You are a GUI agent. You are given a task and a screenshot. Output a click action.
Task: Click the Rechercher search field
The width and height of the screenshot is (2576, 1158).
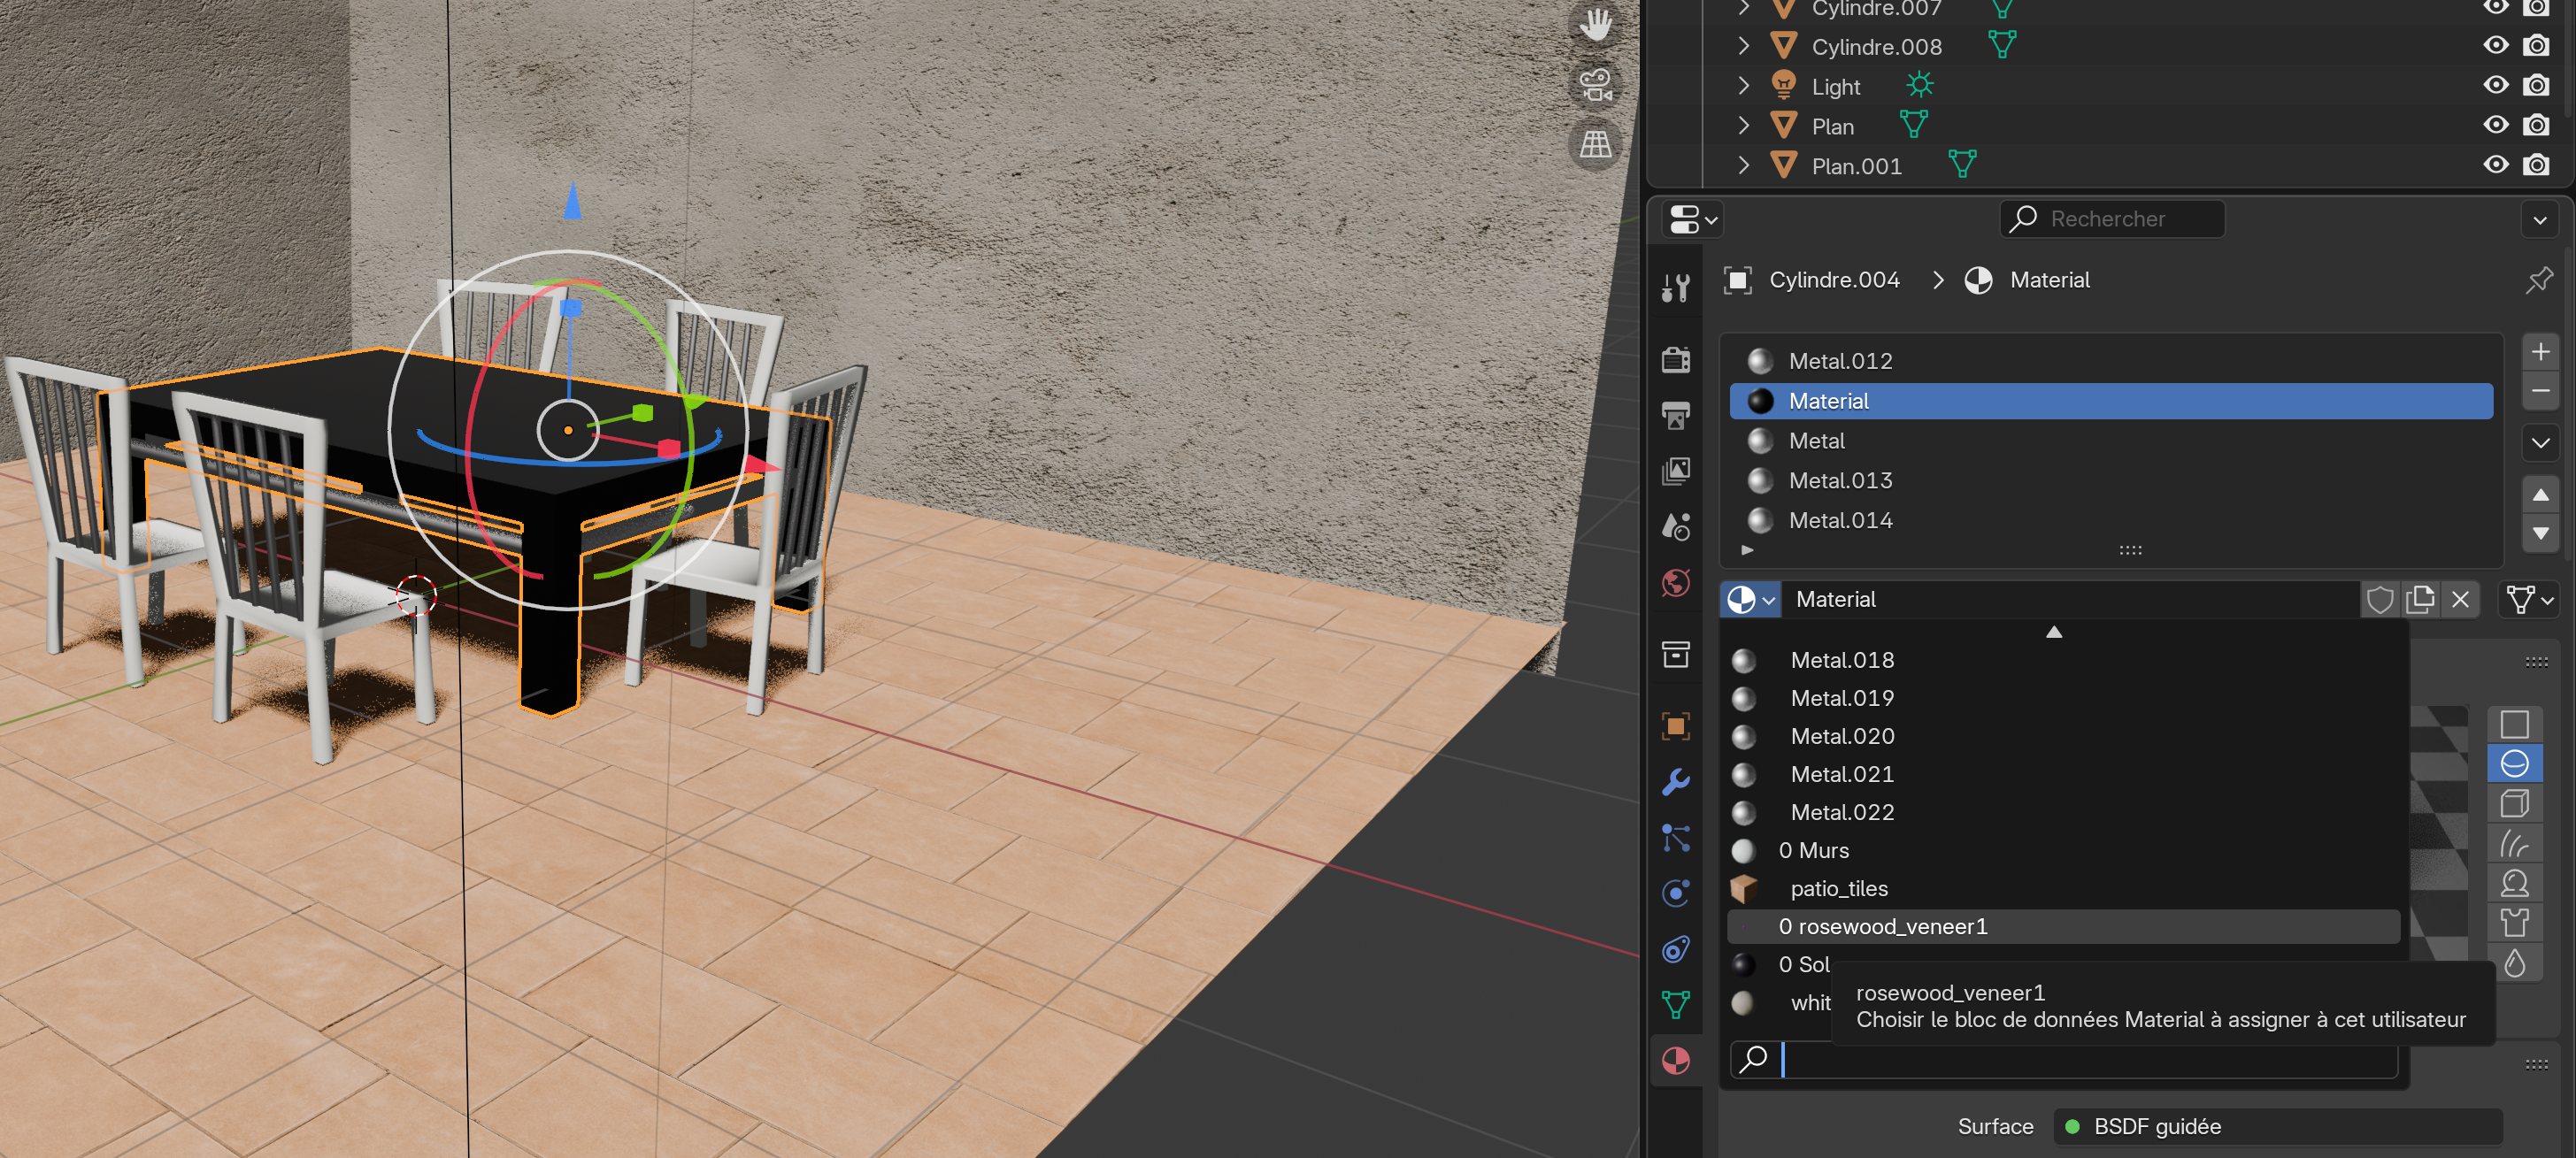(2112, 219)
